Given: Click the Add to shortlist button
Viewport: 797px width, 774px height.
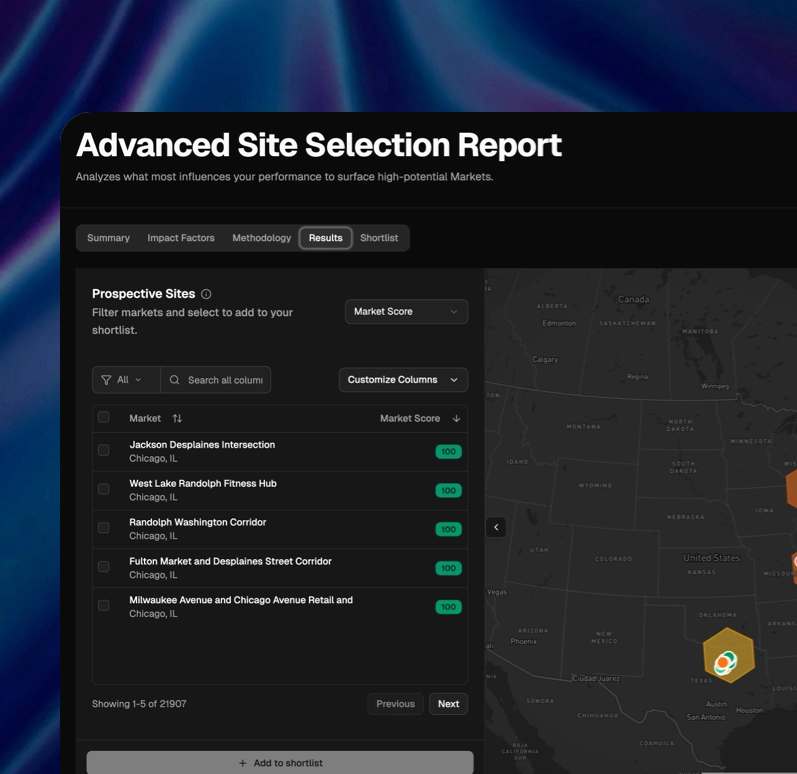Looking at the screenshot, I should (280, 763).
